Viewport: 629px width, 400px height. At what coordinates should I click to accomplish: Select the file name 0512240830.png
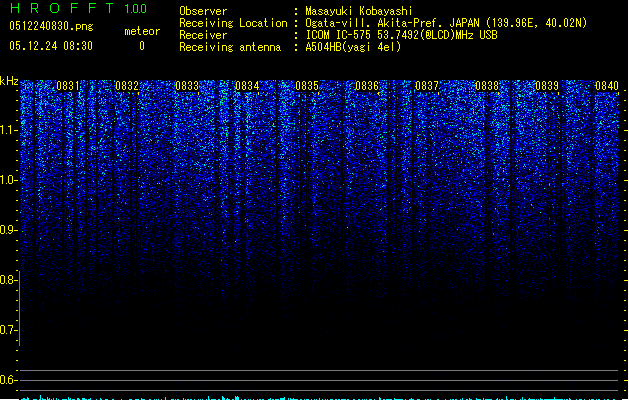click(x=51, y=26)
